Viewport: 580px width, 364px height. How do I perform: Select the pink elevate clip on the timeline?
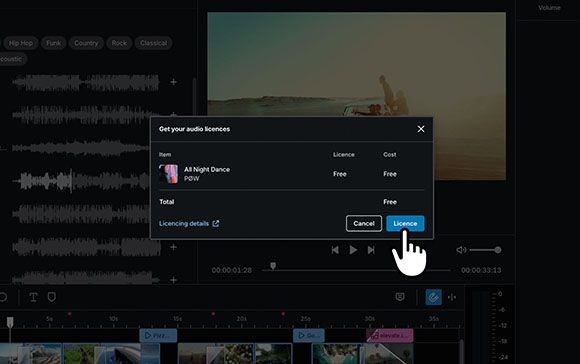[x=390, y=336]
